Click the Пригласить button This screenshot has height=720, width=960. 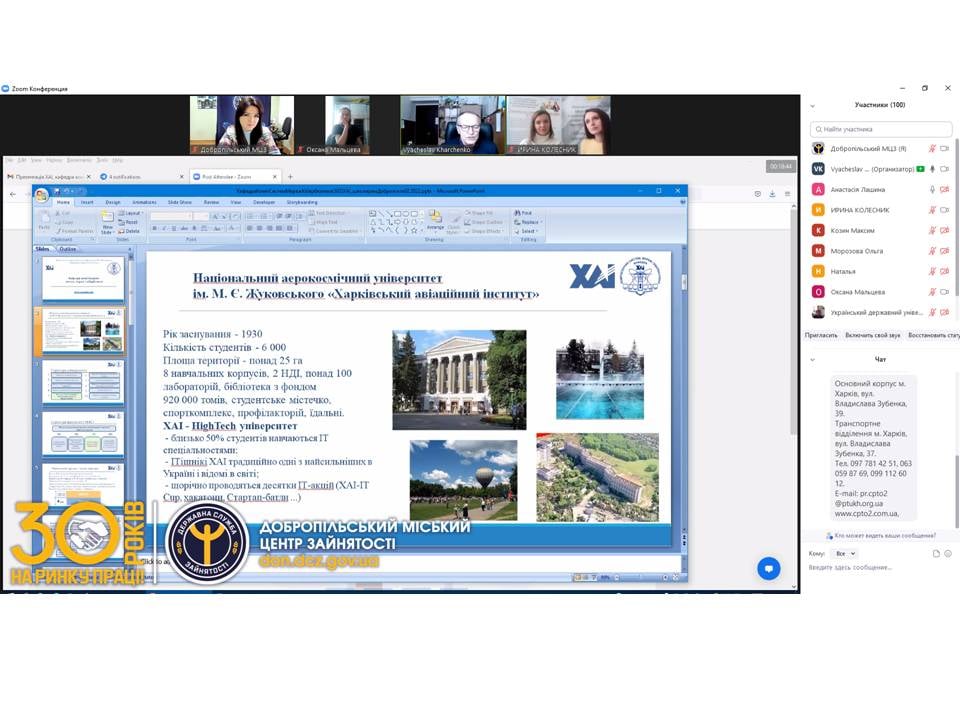[x=821, y=336]
